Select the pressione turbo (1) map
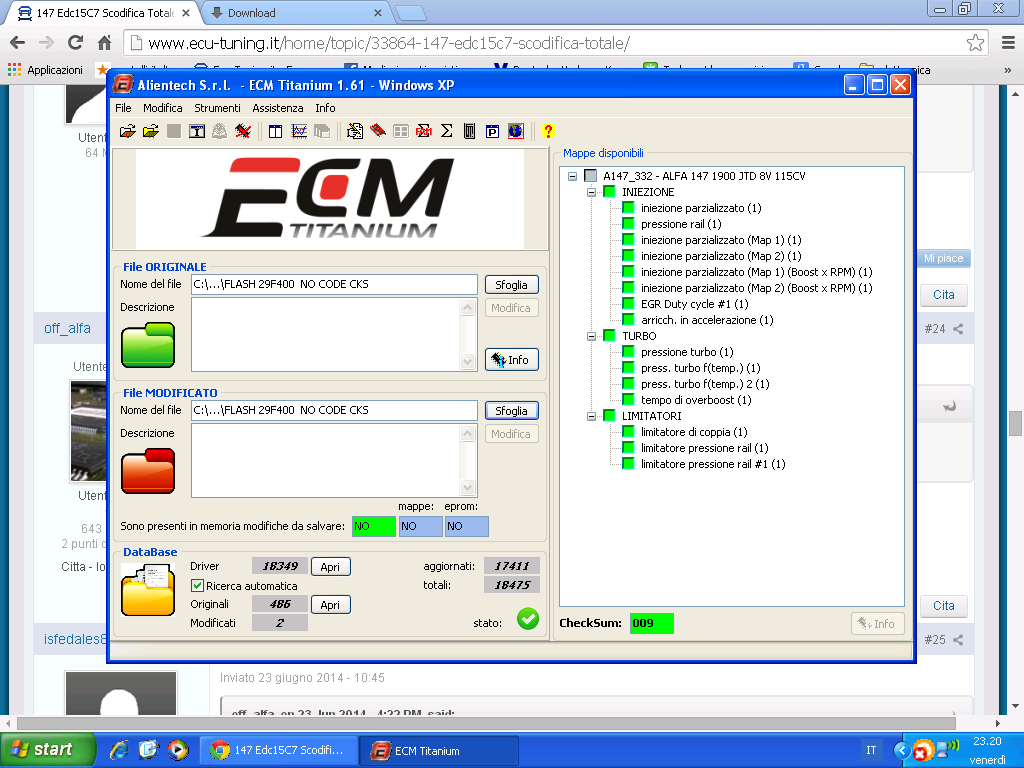Image resolution: width=1024 pixels, height=768 pixels. pos(686,352)
